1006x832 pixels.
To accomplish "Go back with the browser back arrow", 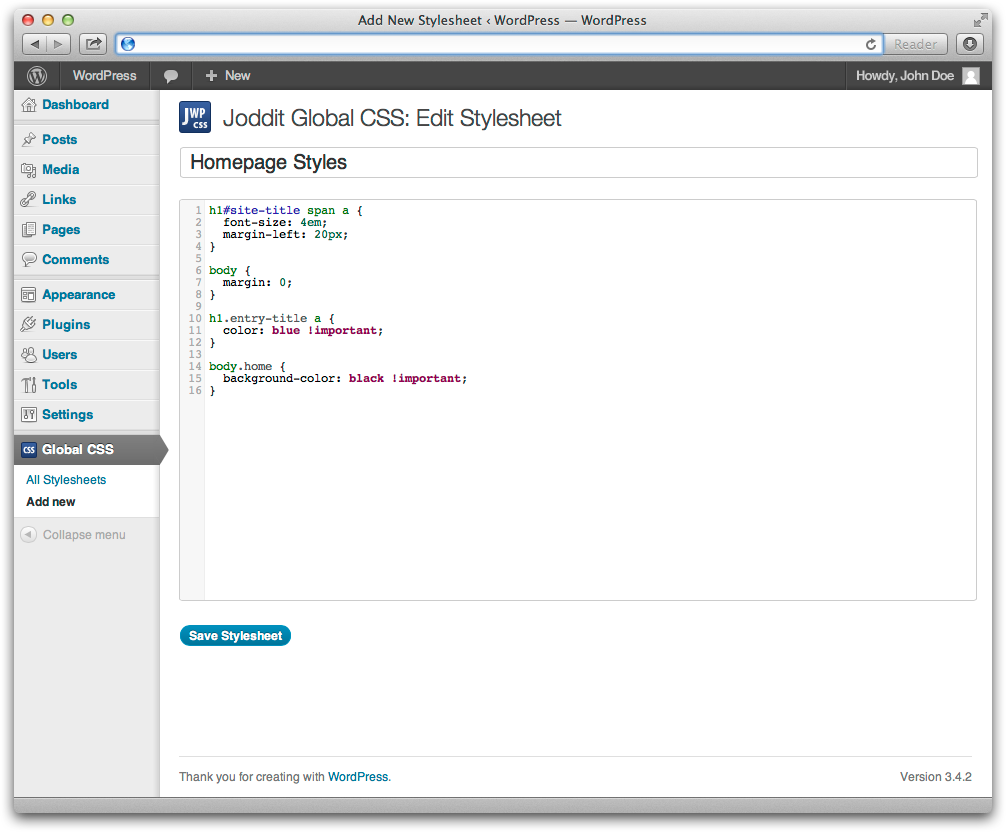I will 35,44.
